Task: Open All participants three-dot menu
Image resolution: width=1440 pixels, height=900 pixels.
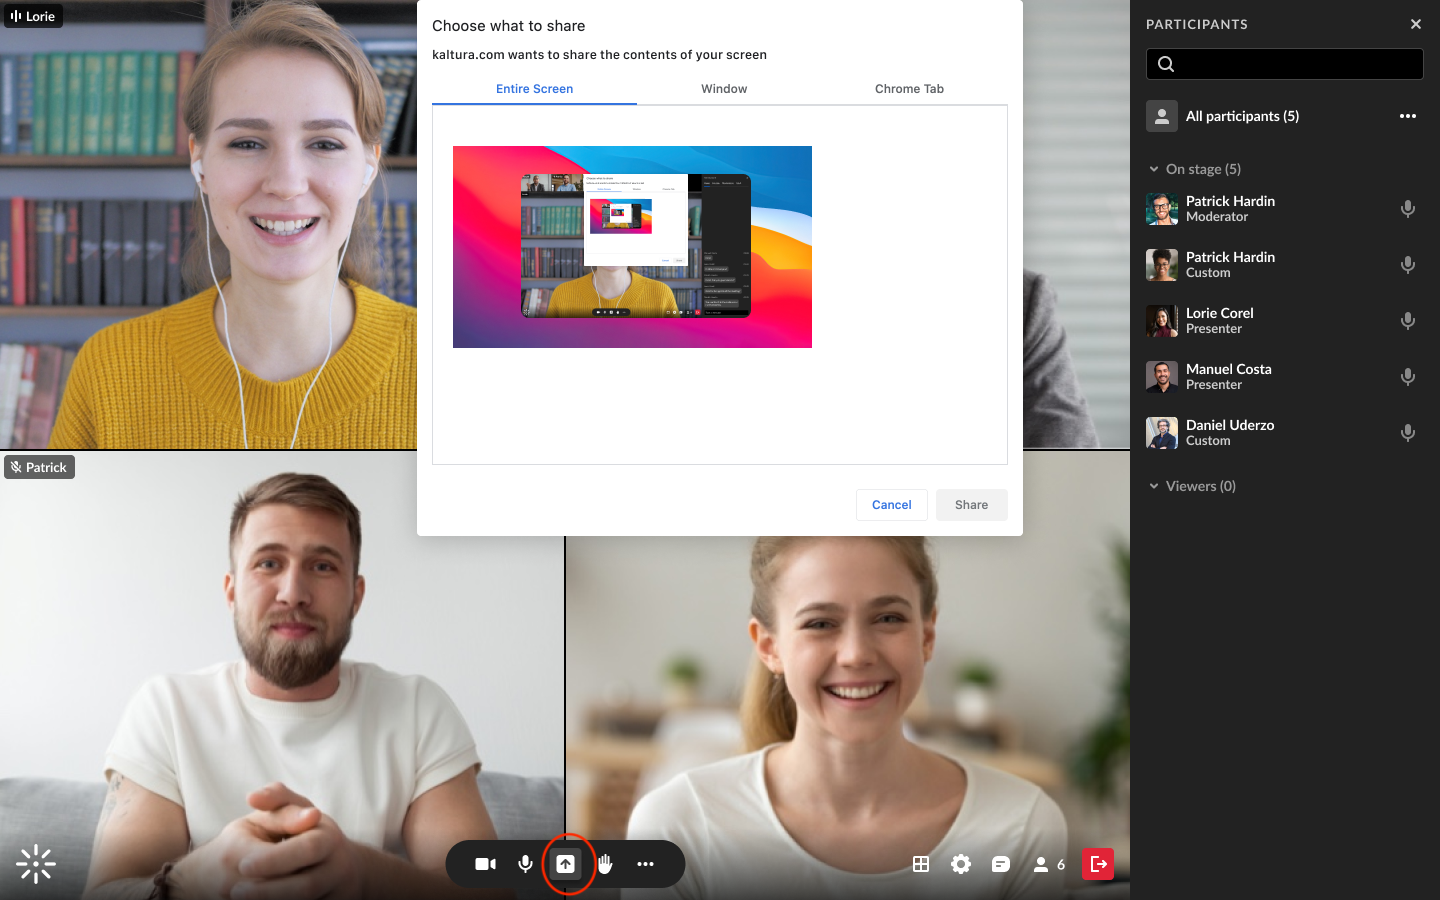Action: pos(1407,116)
